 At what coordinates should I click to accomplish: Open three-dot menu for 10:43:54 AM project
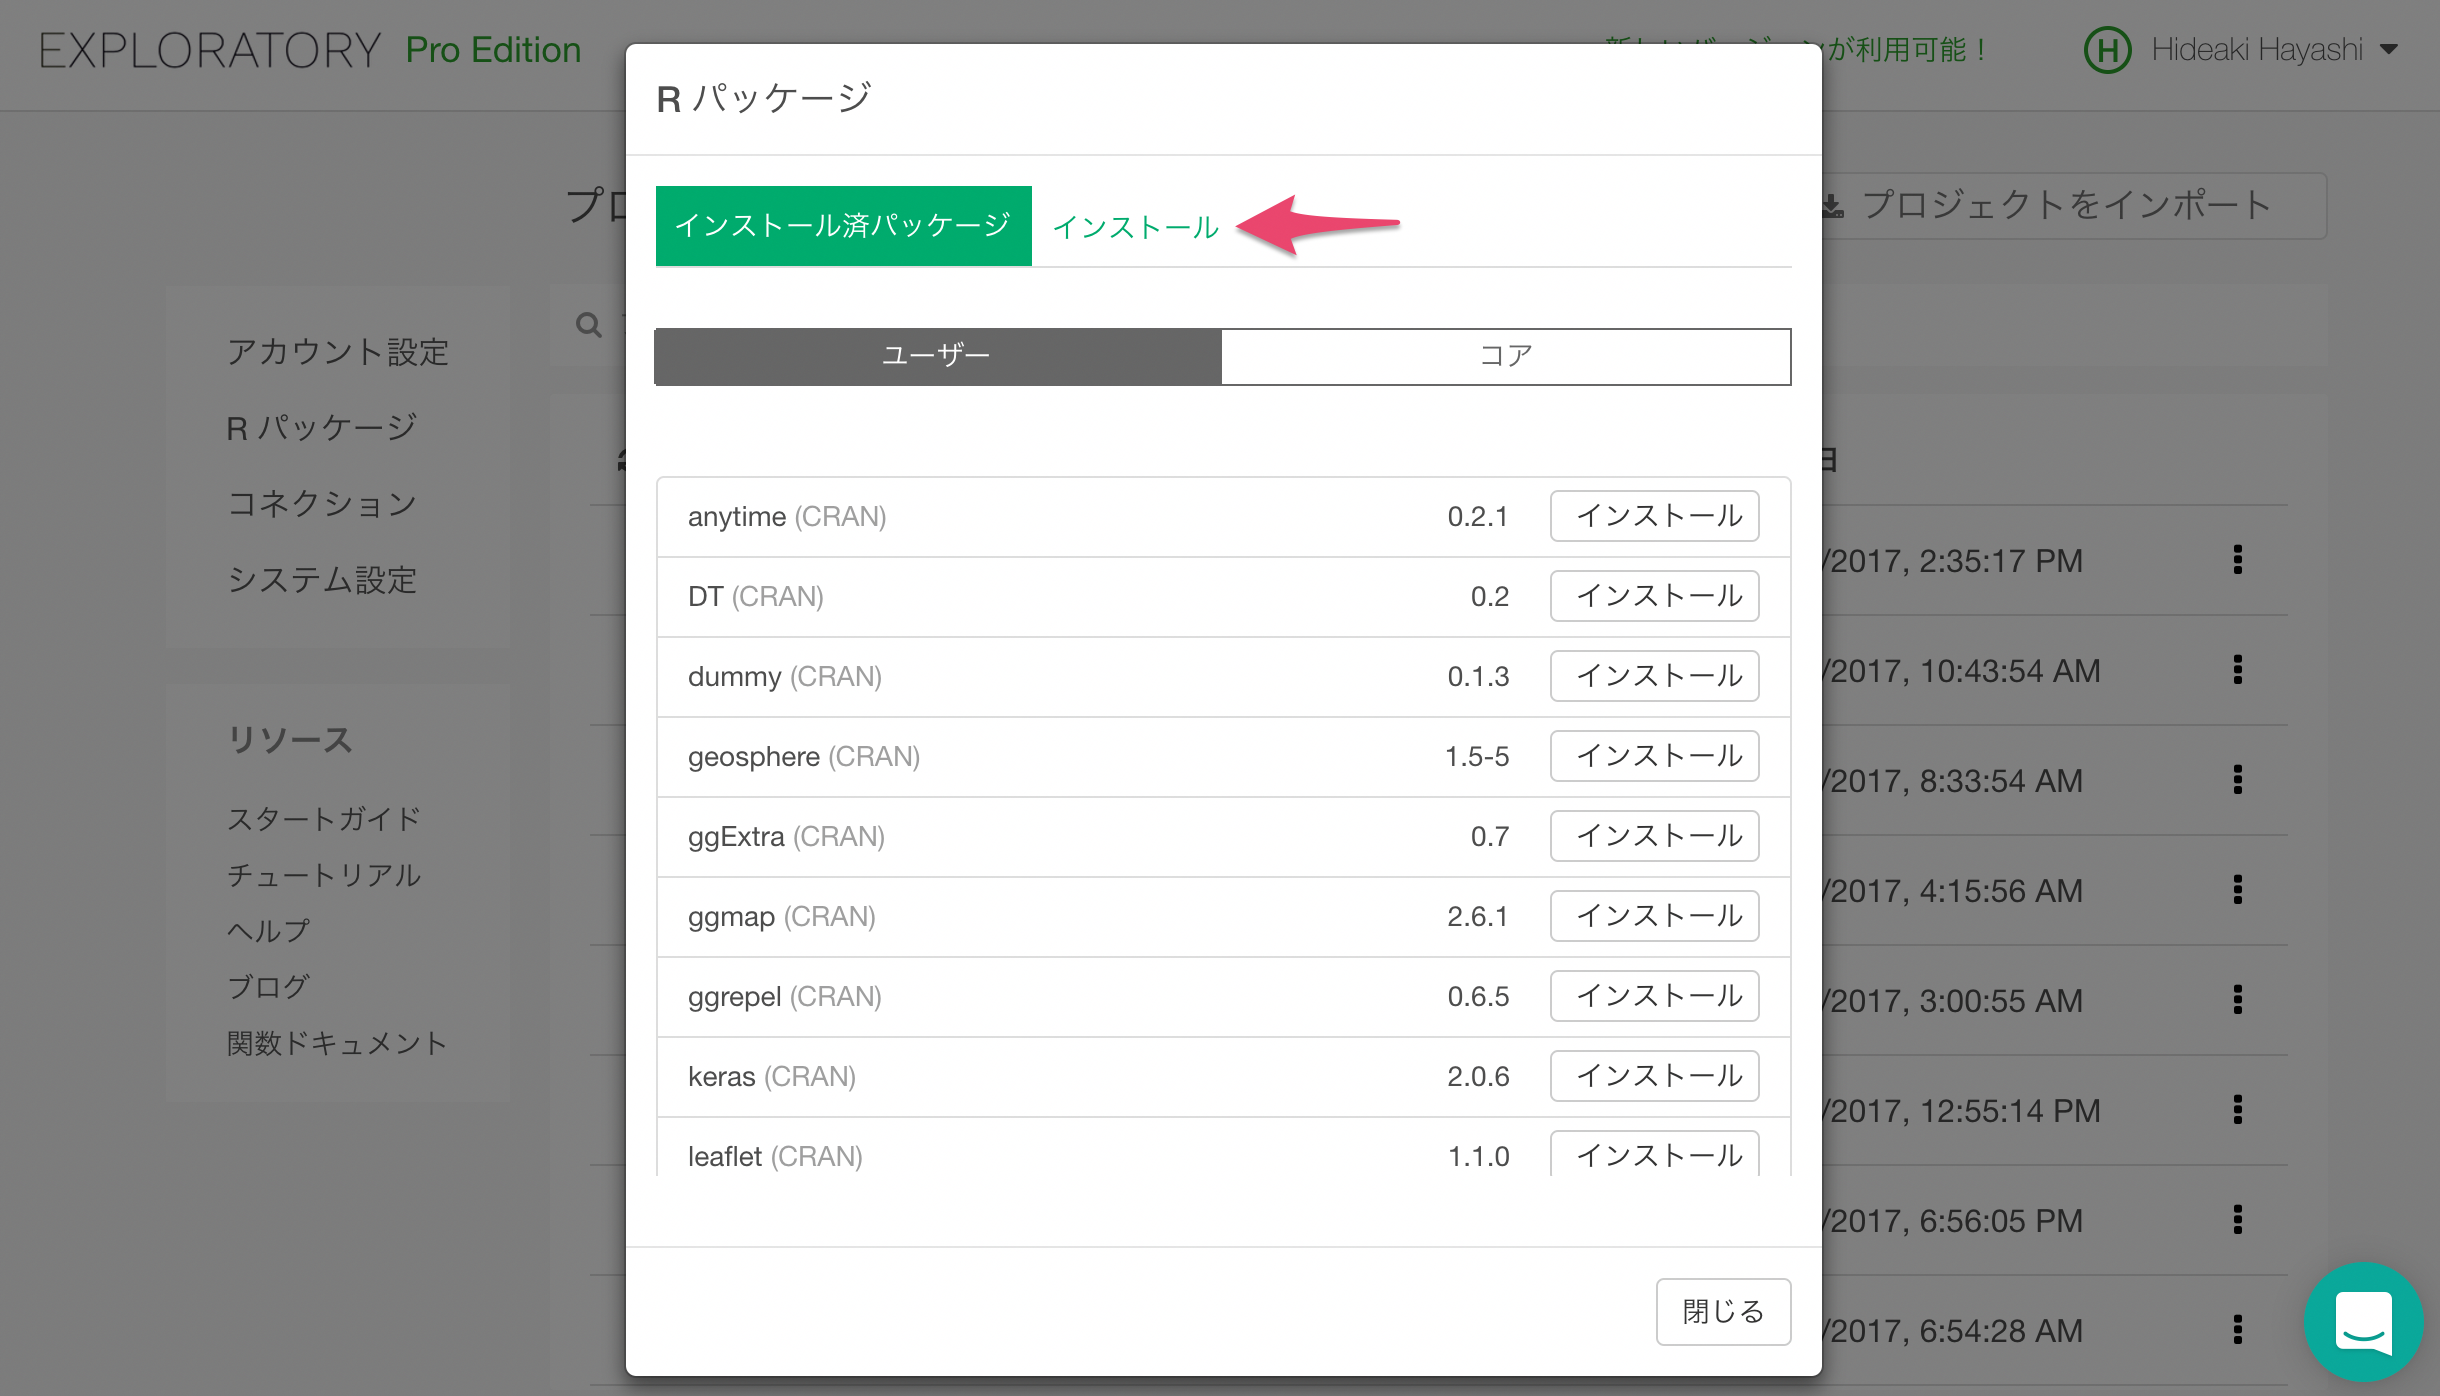[2237, 670]
